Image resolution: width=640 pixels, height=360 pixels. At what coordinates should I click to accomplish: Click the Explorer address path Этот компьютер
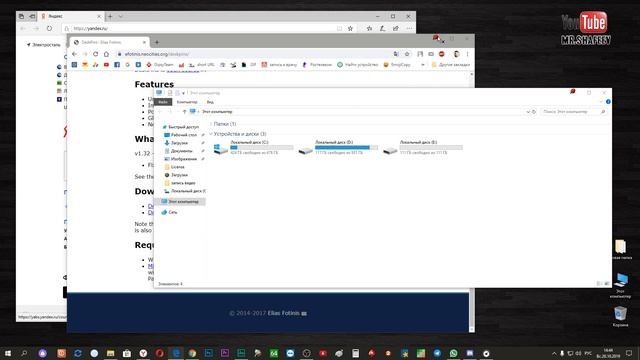click(x=217, y=111)
